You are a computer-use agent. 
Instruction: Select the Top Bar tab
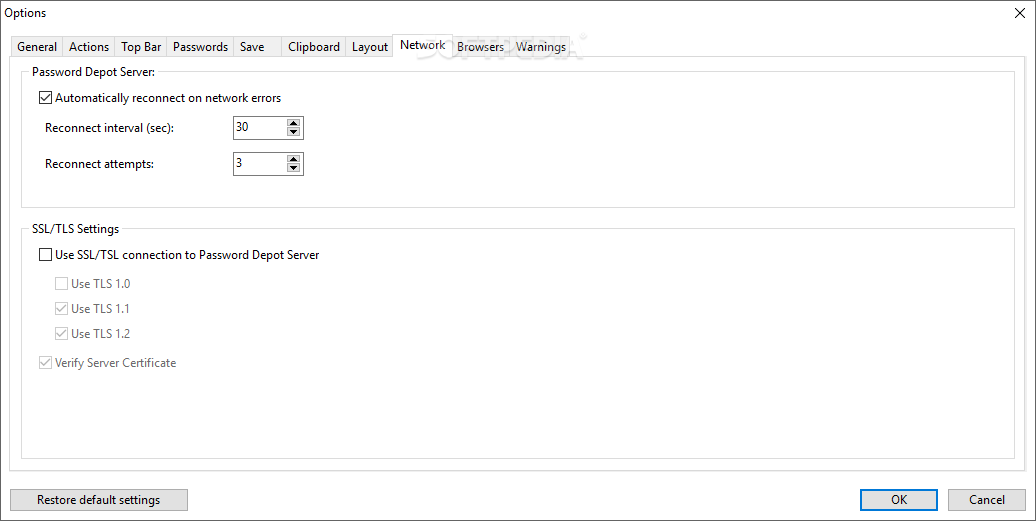click(x=141, y=47)
